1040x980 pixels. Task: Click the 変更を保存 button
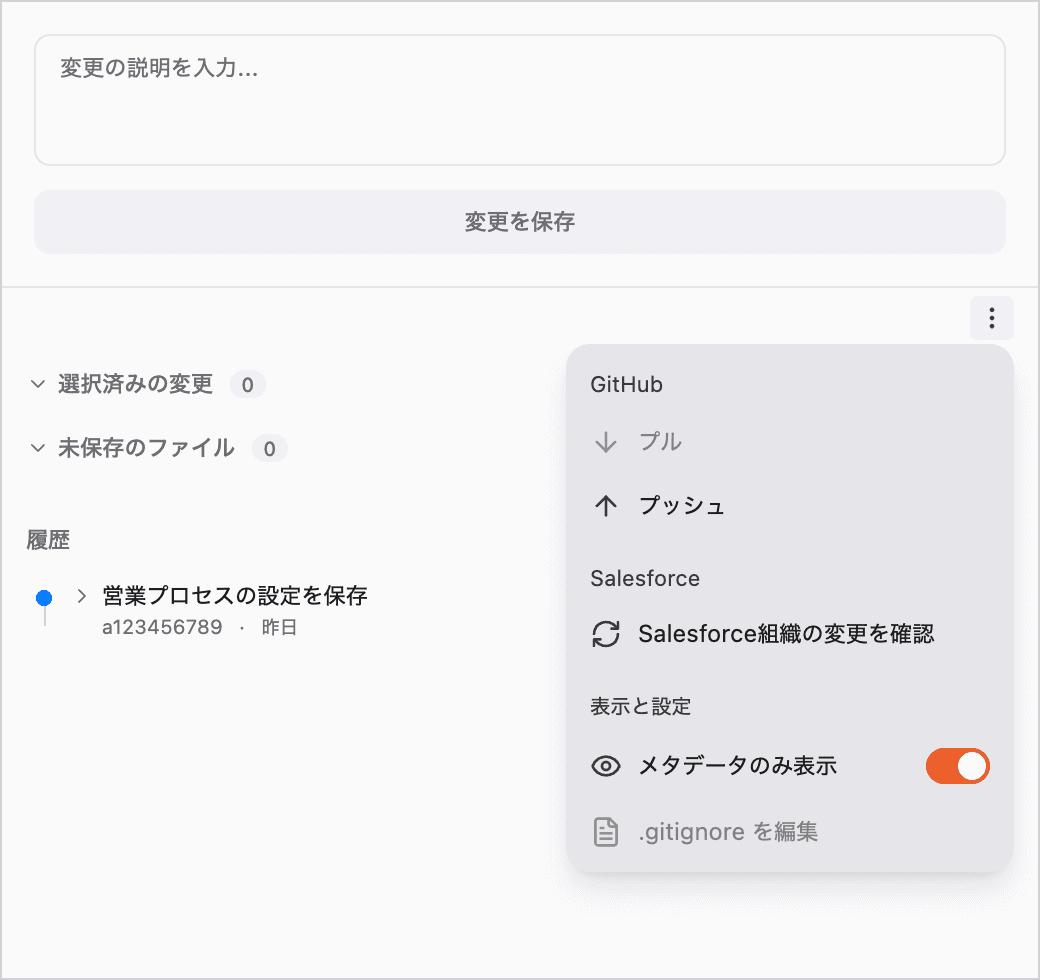point(520,222)
